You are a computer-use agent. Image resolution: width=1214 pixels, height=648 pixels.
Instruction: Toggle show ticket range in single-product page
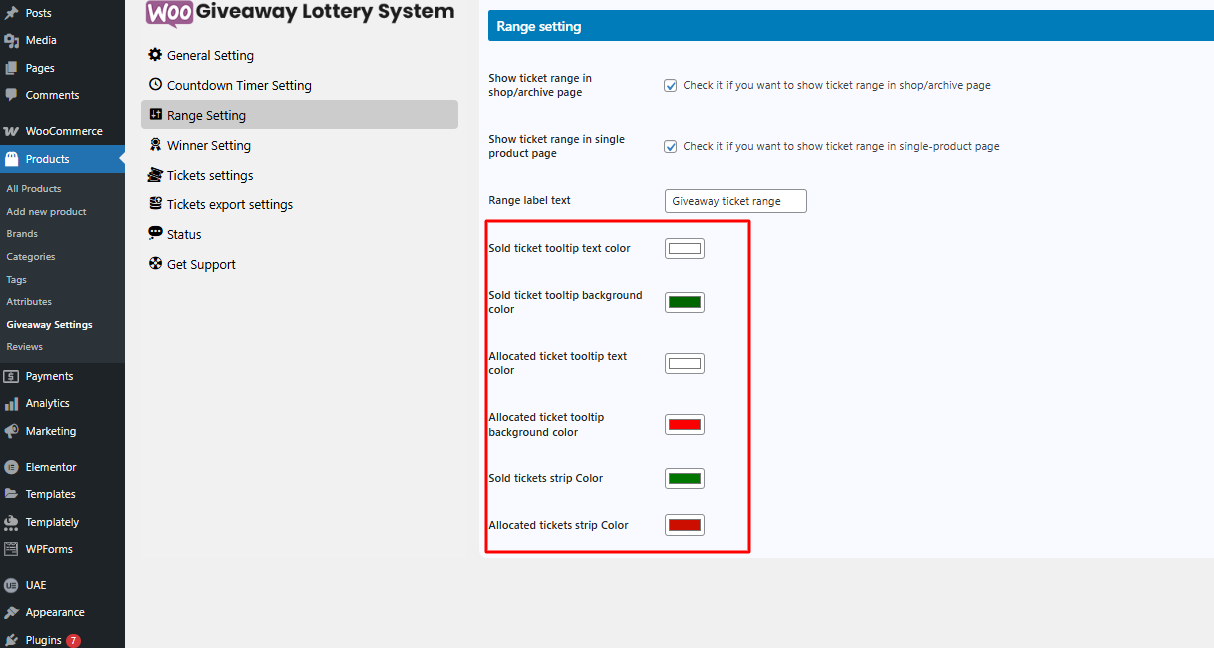coord(671,146)
